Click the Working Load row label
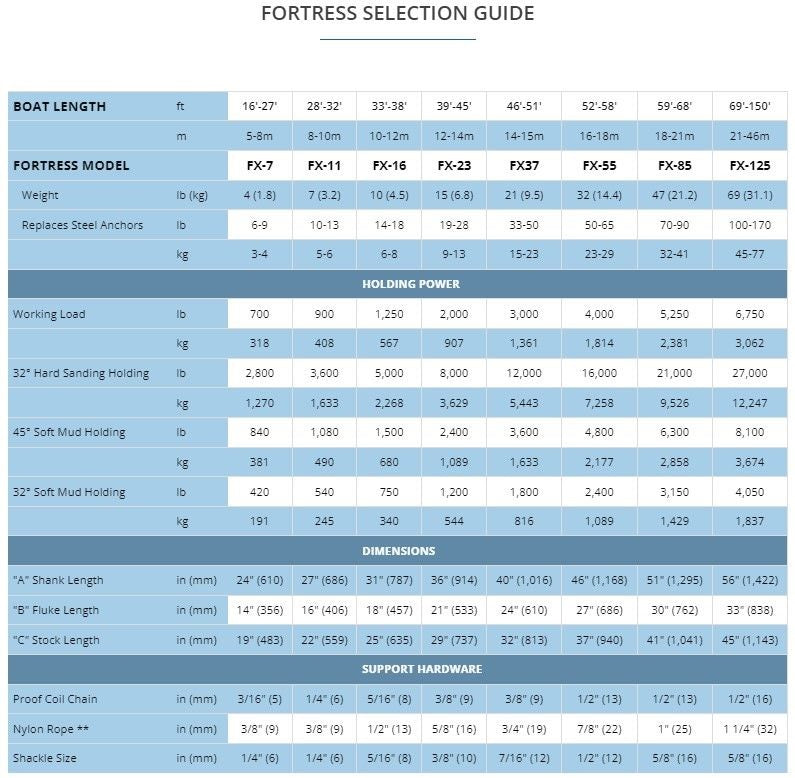This screenshot has width=795, height=778. point(49,314)
